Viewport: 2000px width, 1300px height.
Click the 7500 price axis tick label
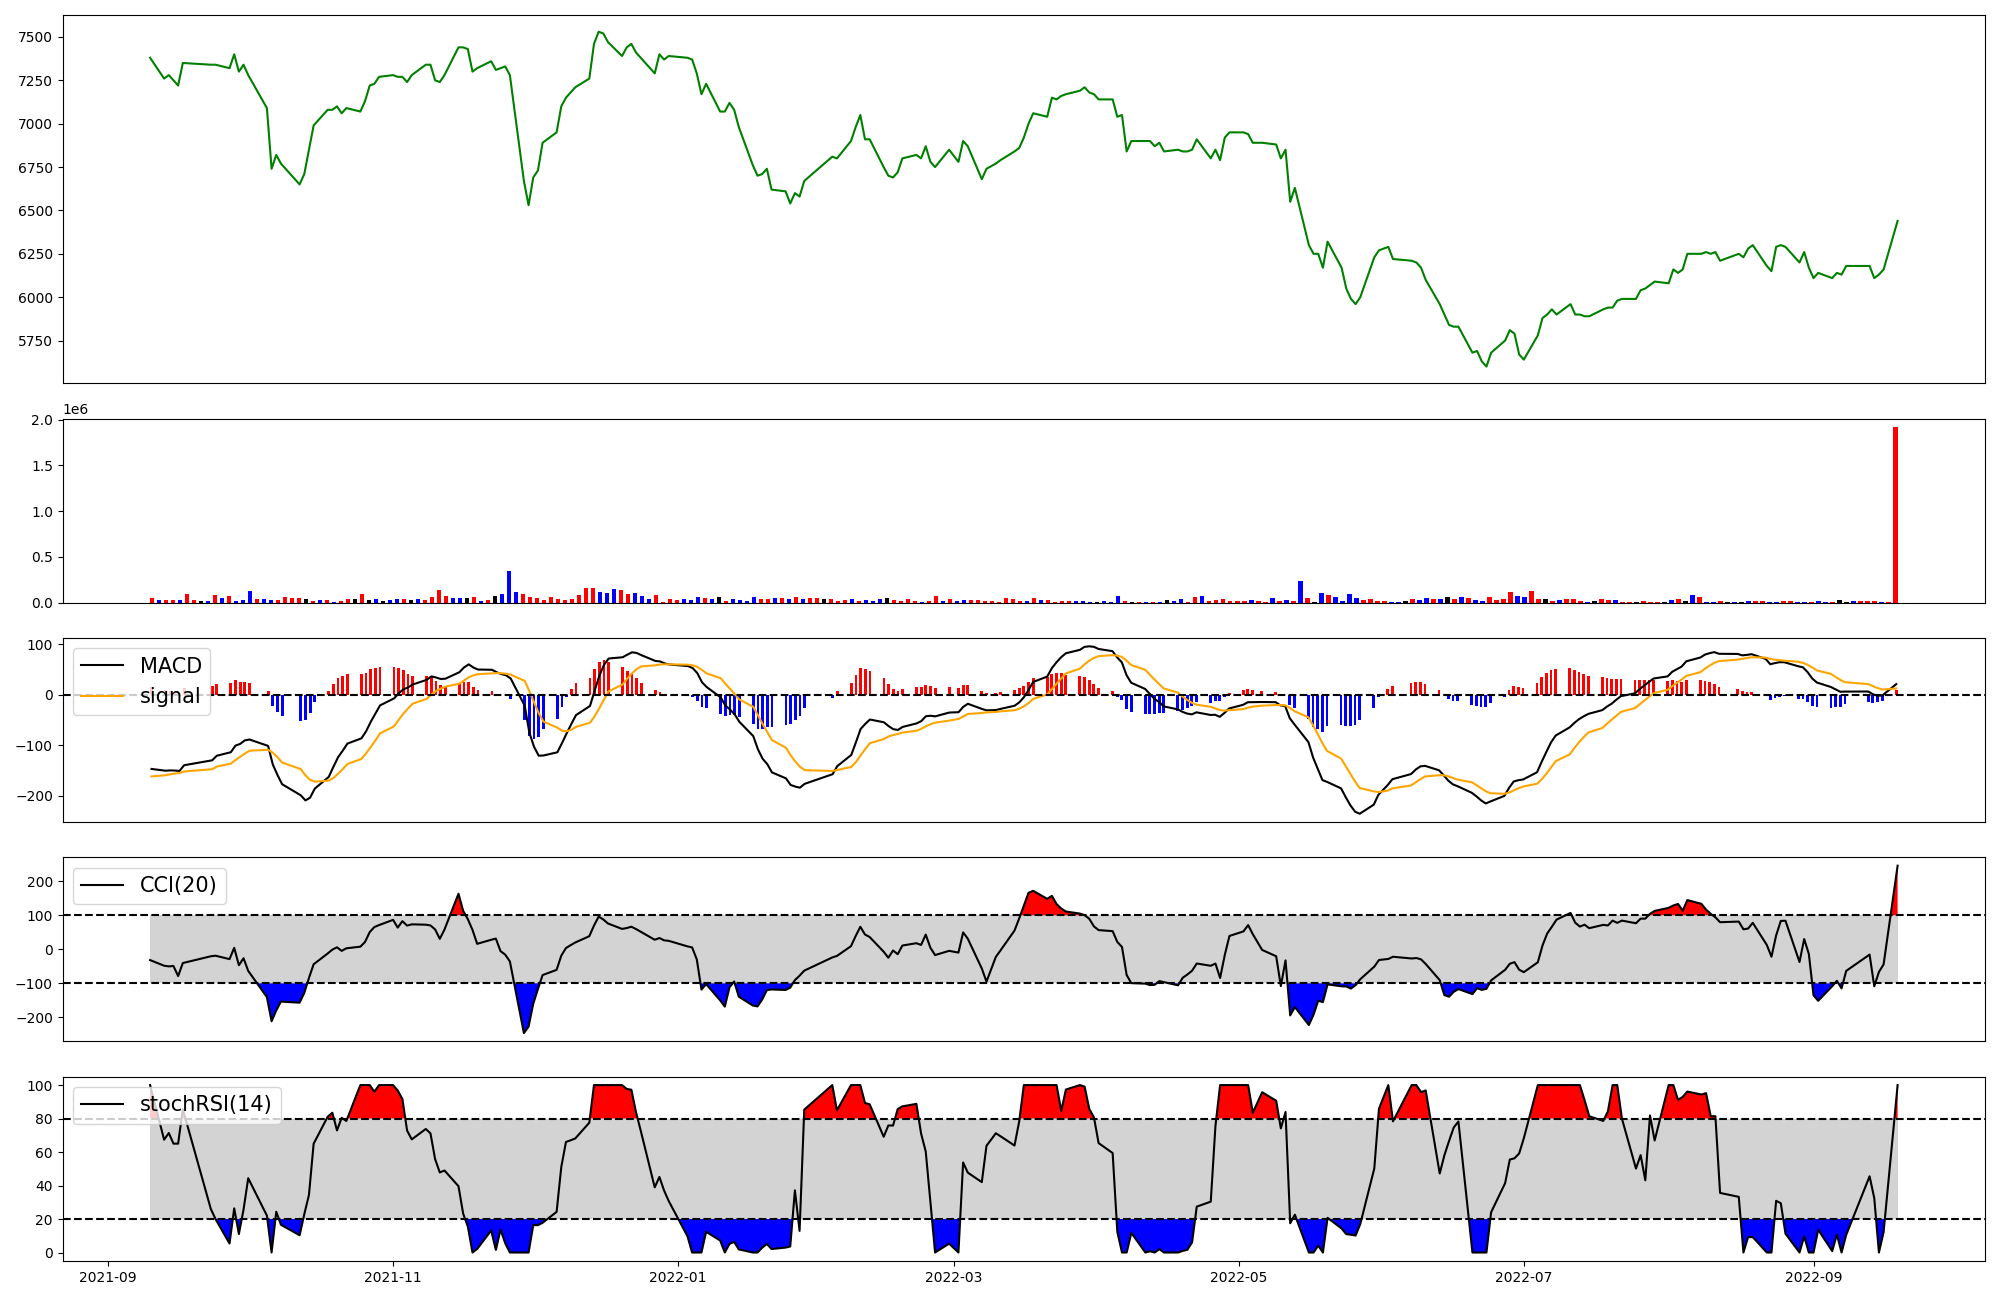[35, 38]
